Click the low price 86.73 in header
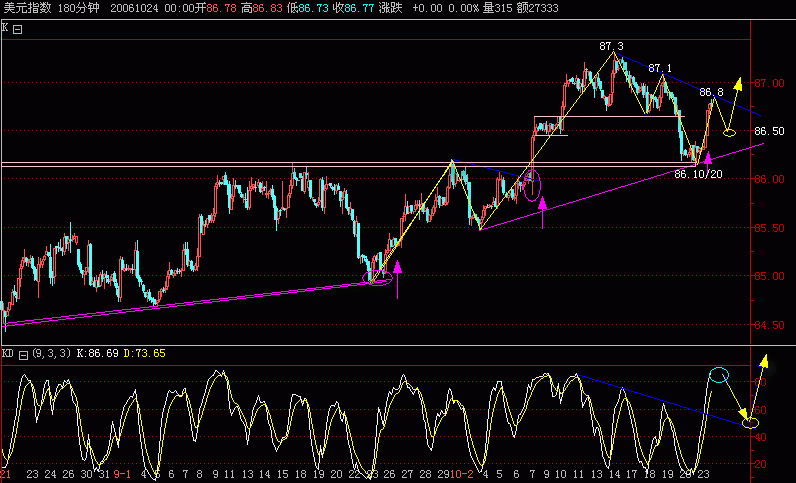The height and width of the screenshot is (483, 796). 313,8
